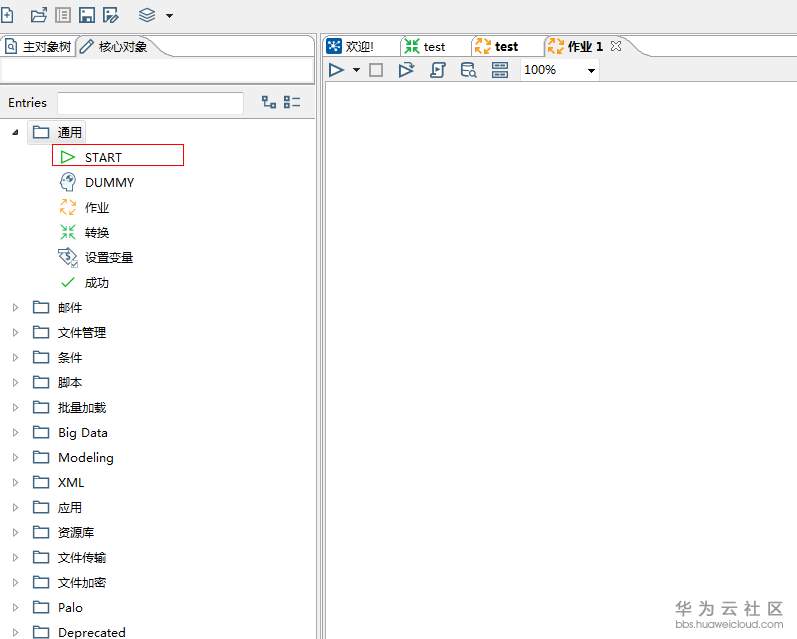Click the 文件加密 folder icon

click(x=41, y=582)
